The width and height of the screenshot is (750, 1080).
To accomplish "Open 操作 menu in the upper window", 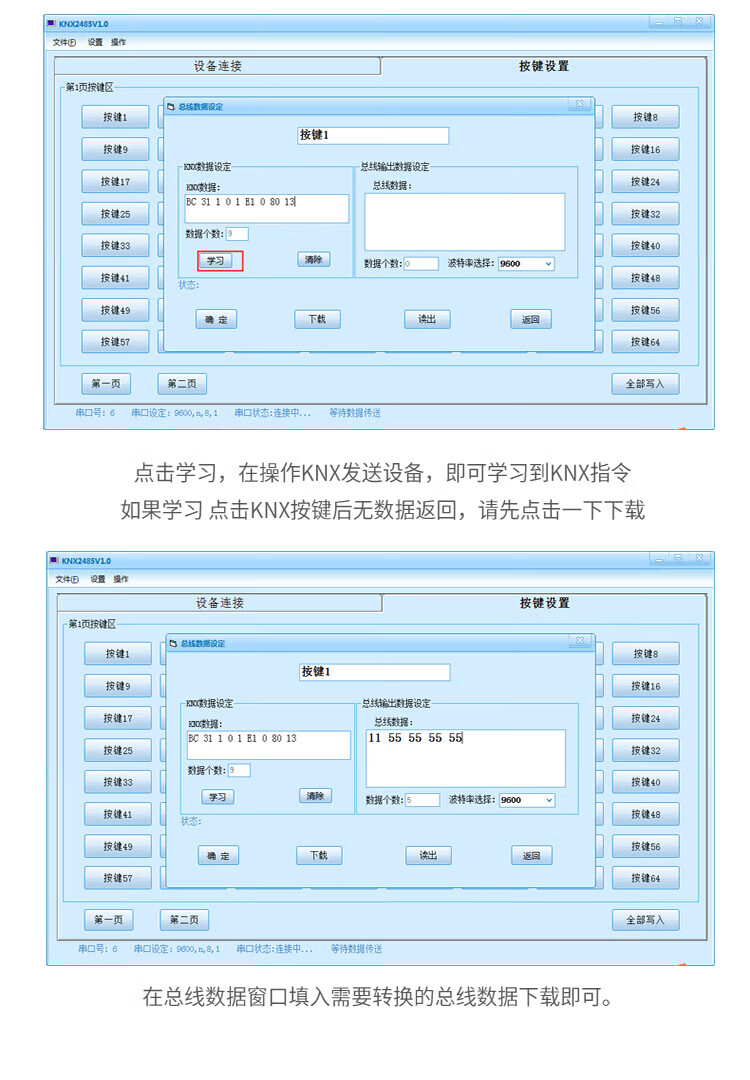I will tap(119, 42).
